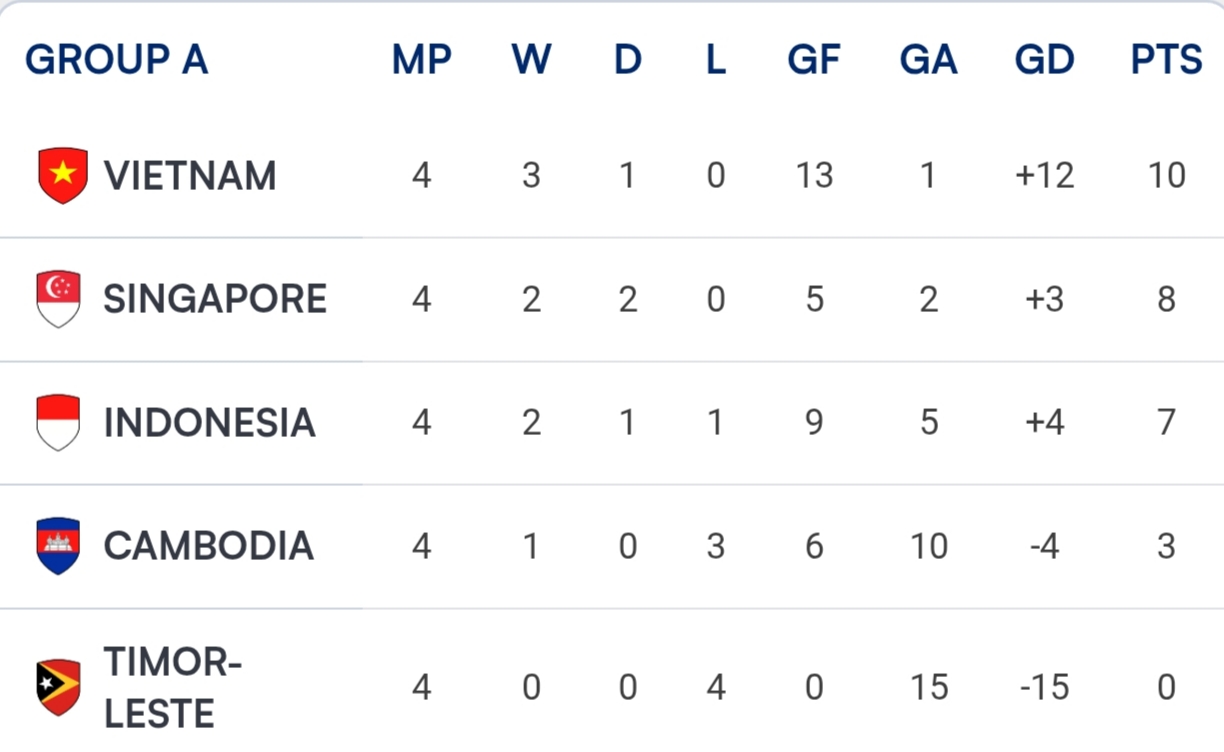Select the GROUP A heading
The height and width of the screenshot is (752, 1224).
[x=117, y=60]
